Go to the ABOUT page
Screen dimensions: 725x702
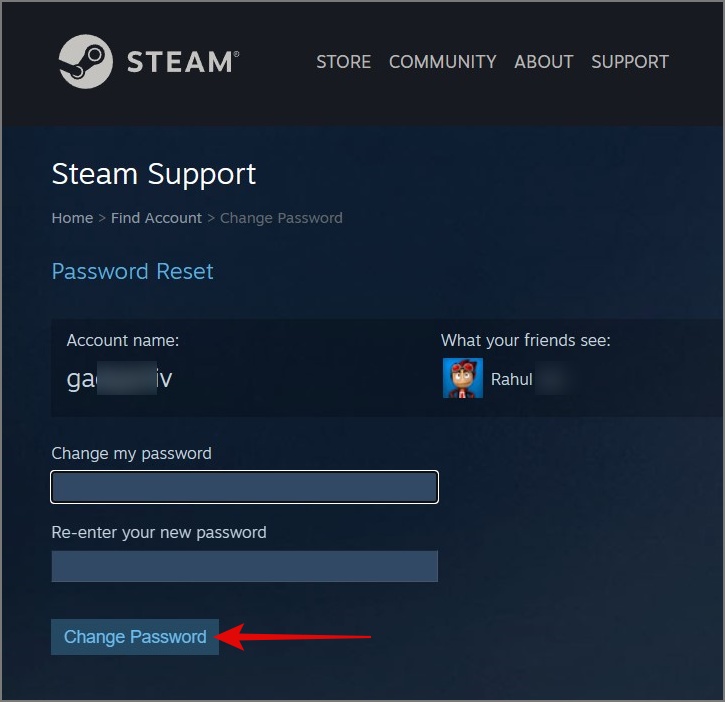544,62
